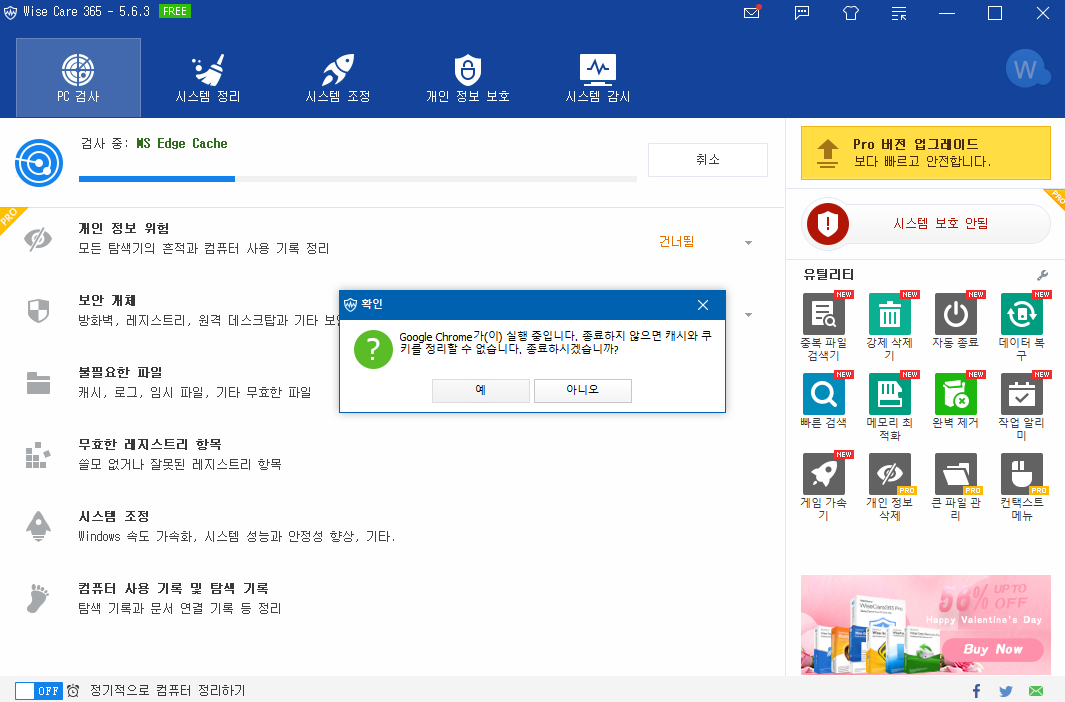Open 자동 종료 utility
This screenshot has height=702, width=1065.
pos(956,322)
